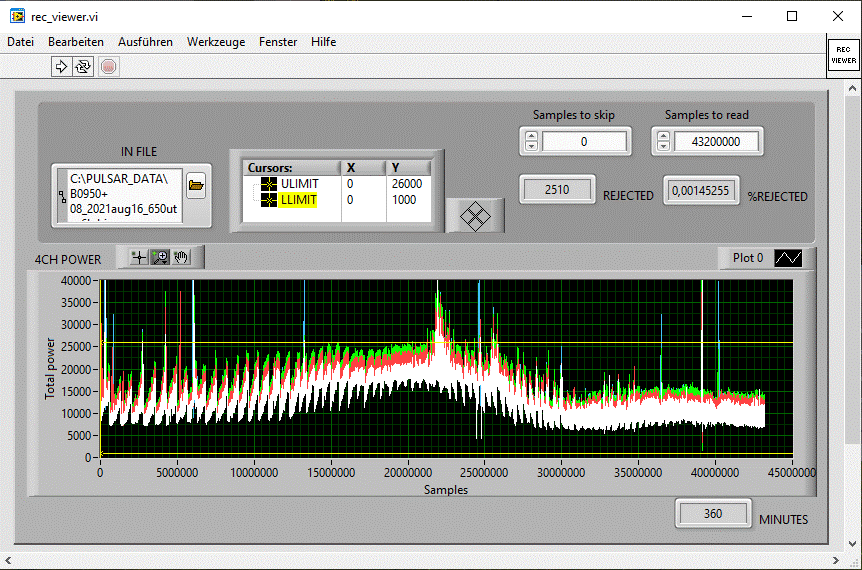
Task: Click the LabVIEW window title icon
Action: point(18,16)
